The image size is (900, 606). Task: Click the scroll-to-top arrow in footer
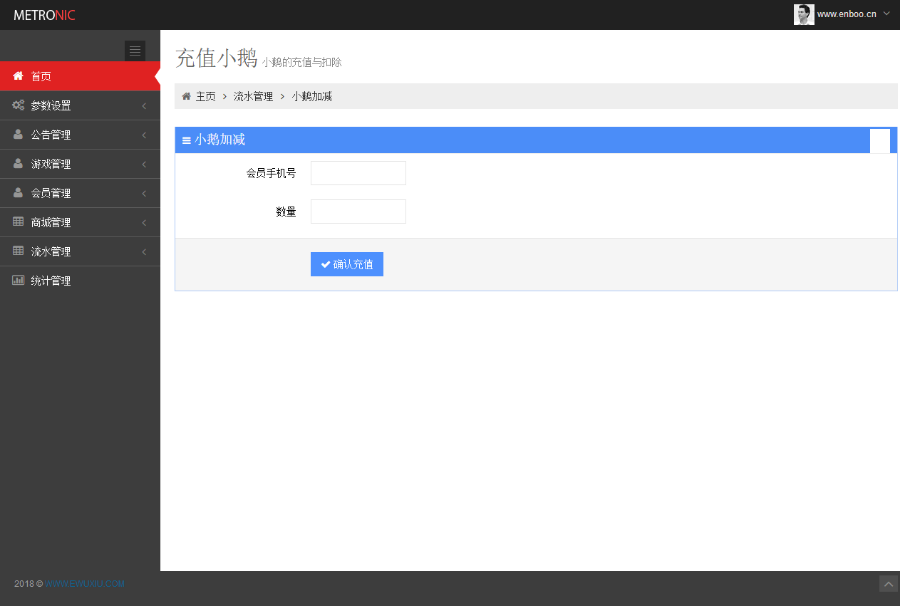click(x=889, y=584)
